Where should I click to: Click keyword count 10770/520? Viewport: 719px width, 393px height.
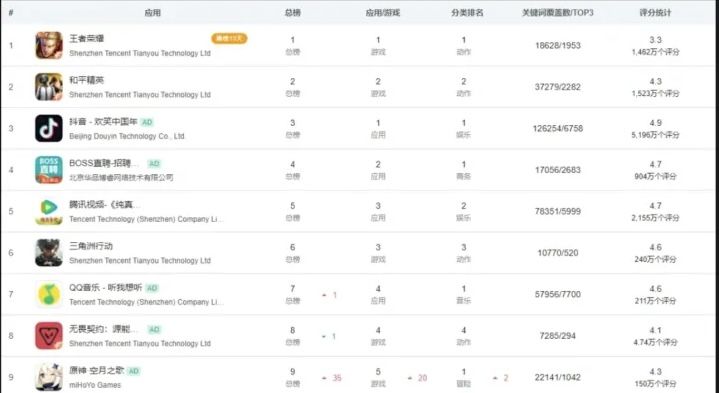point(558,253)
